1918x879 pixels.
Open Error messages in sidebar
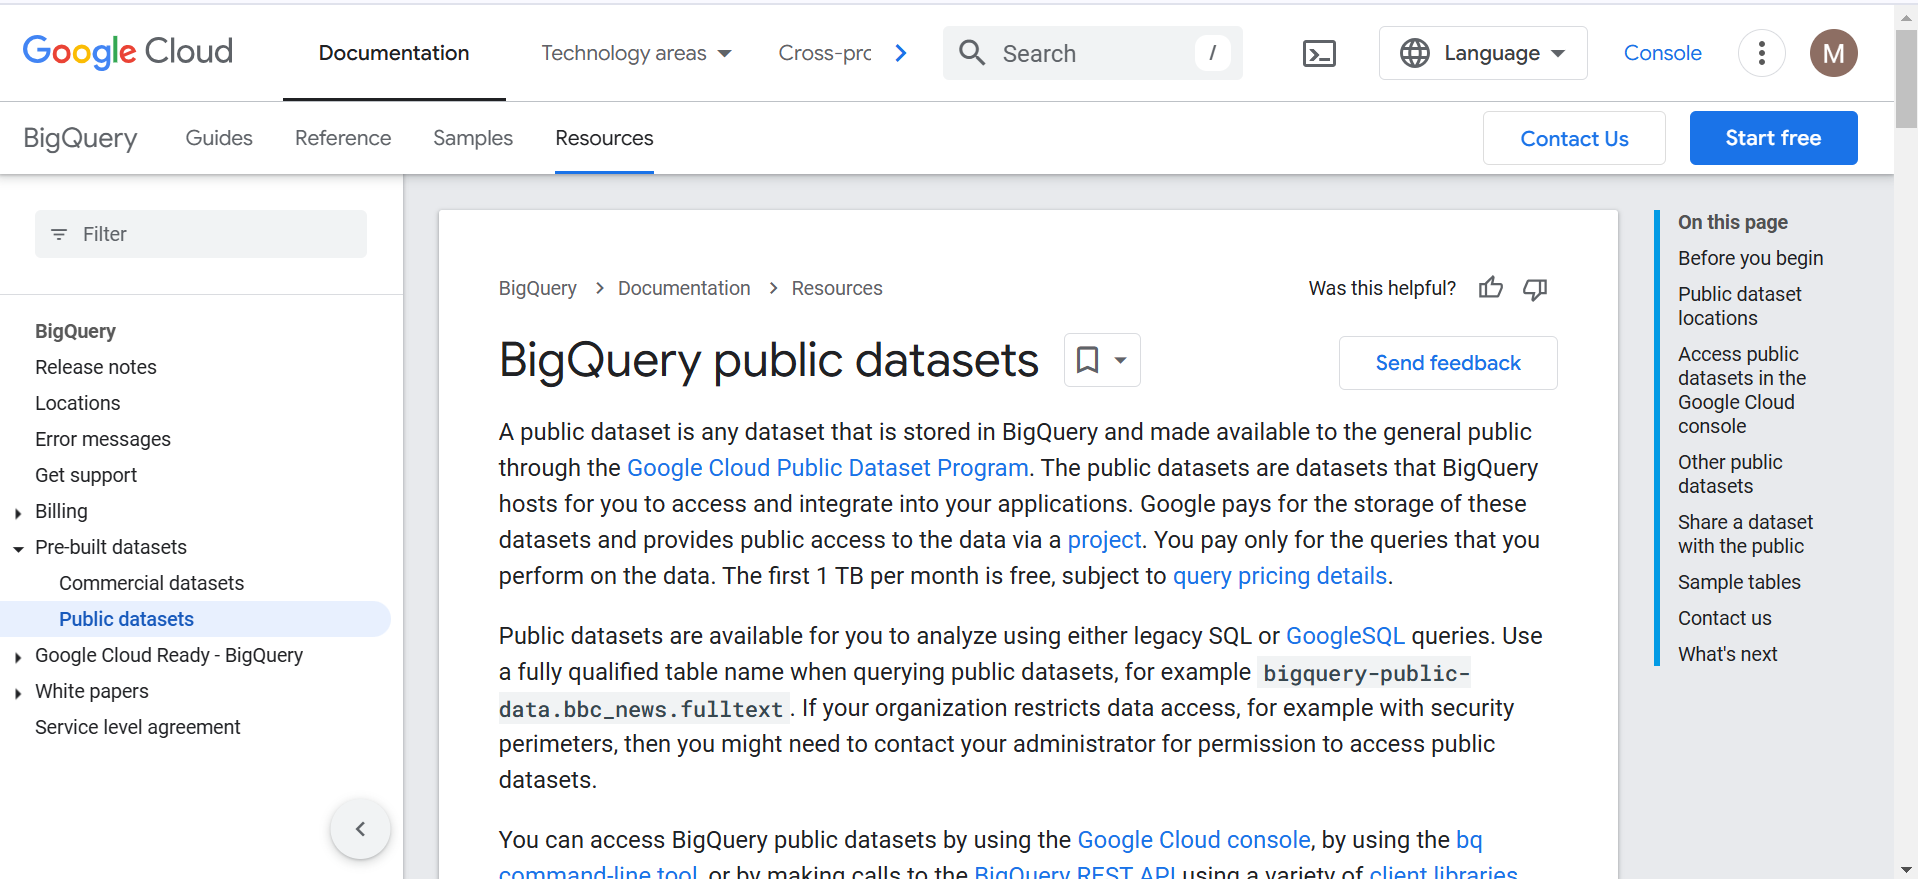click(x=103, y=439)
